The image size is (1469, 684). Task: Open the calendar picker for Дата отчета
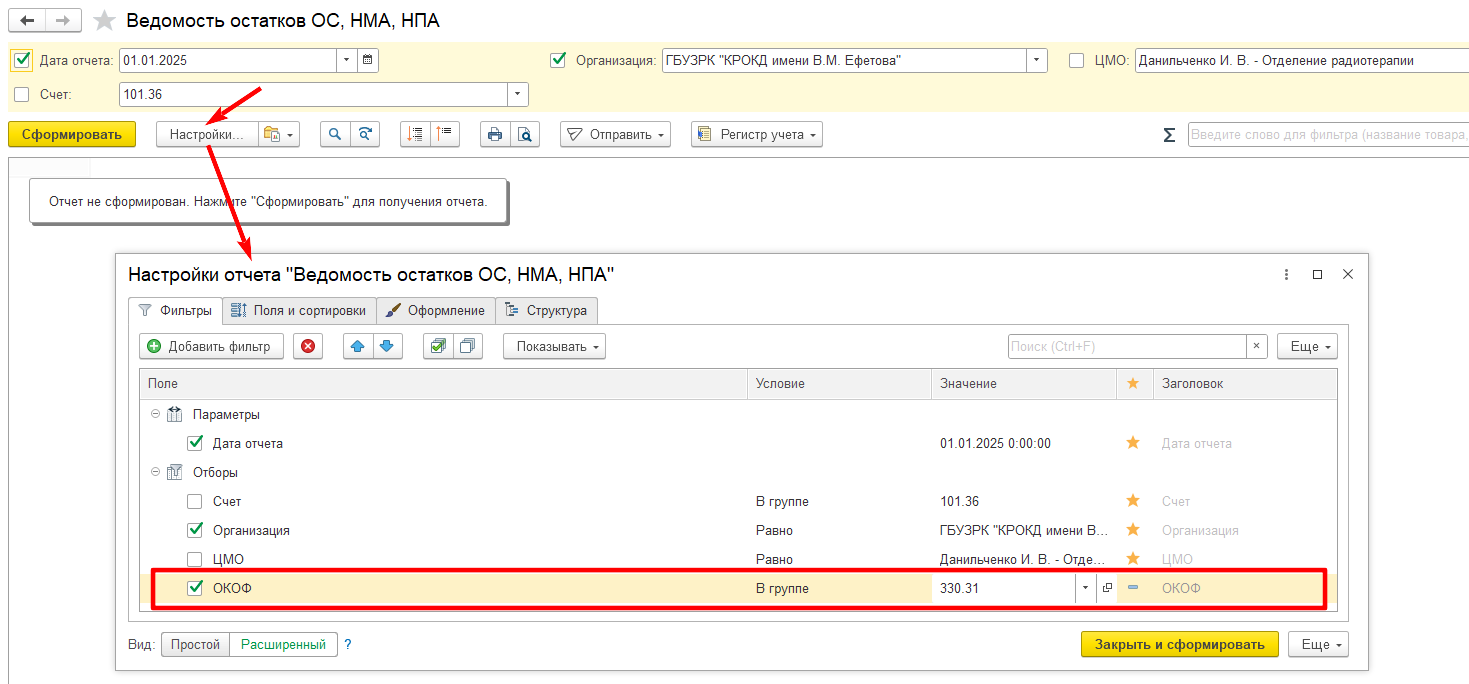click(367, 60)
